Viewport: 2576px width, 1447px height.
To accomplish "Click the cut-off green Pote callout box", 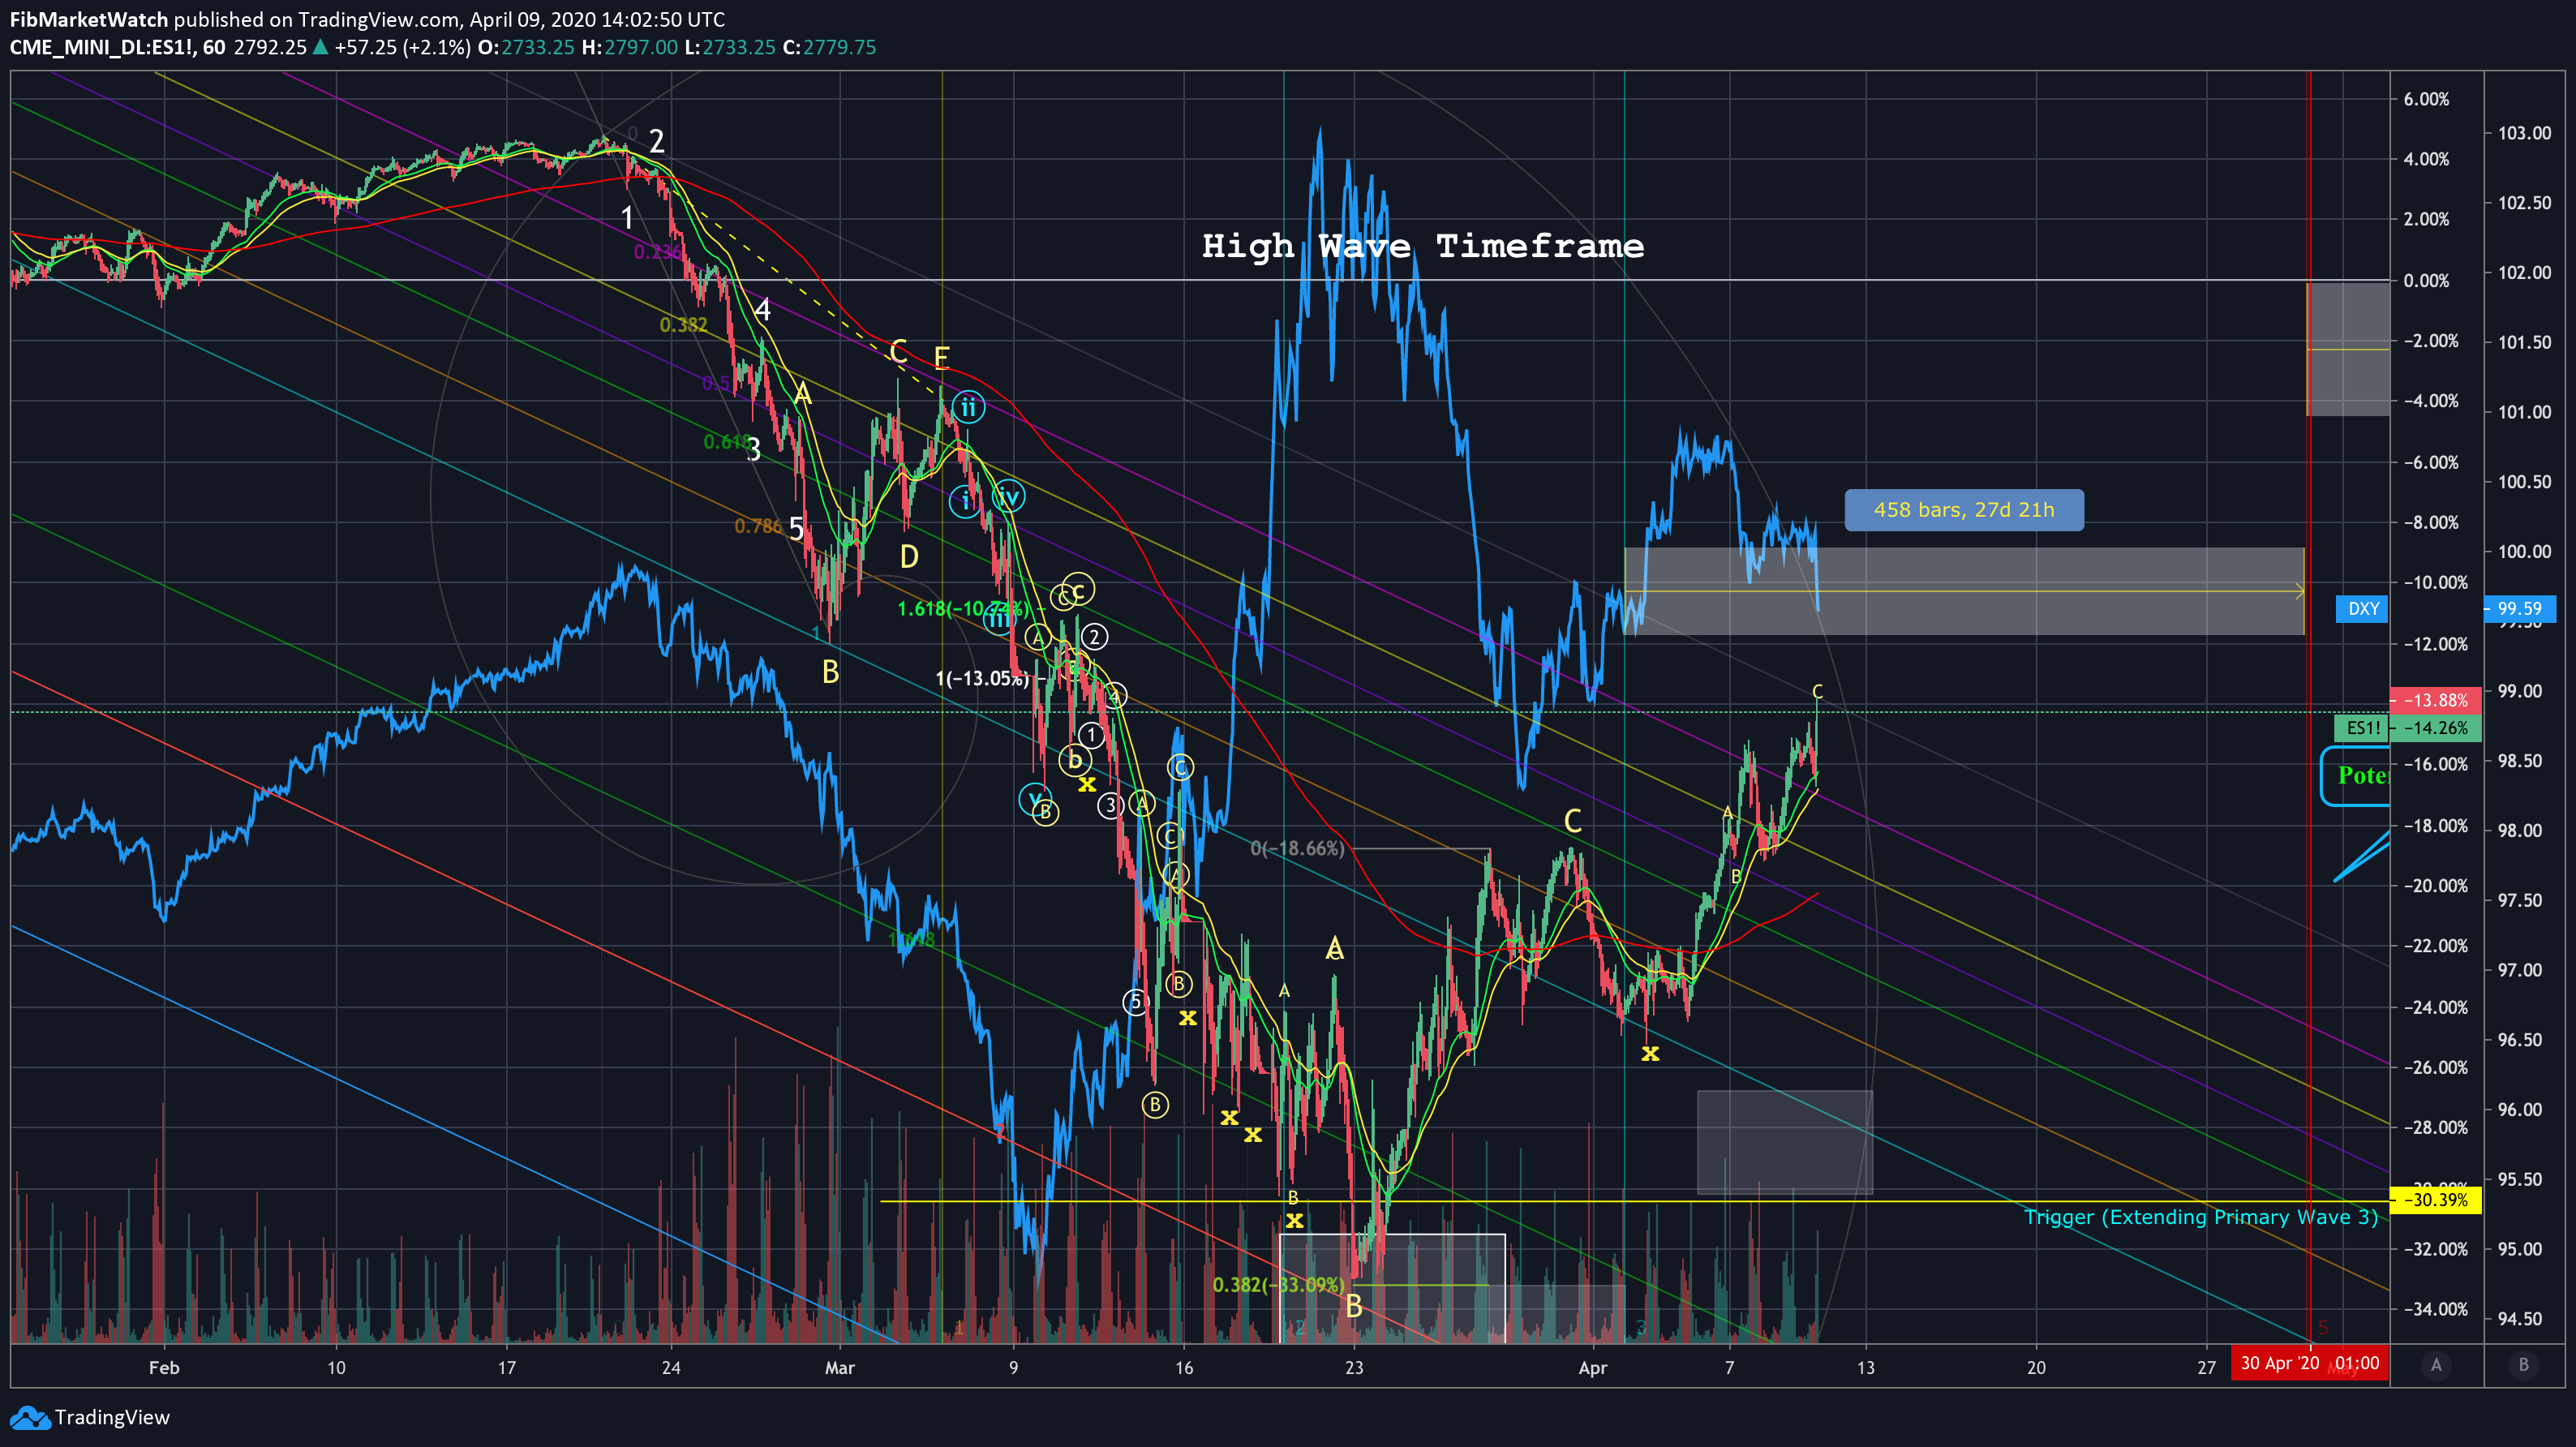I will pyautogui.click(x=2356, y=776).
